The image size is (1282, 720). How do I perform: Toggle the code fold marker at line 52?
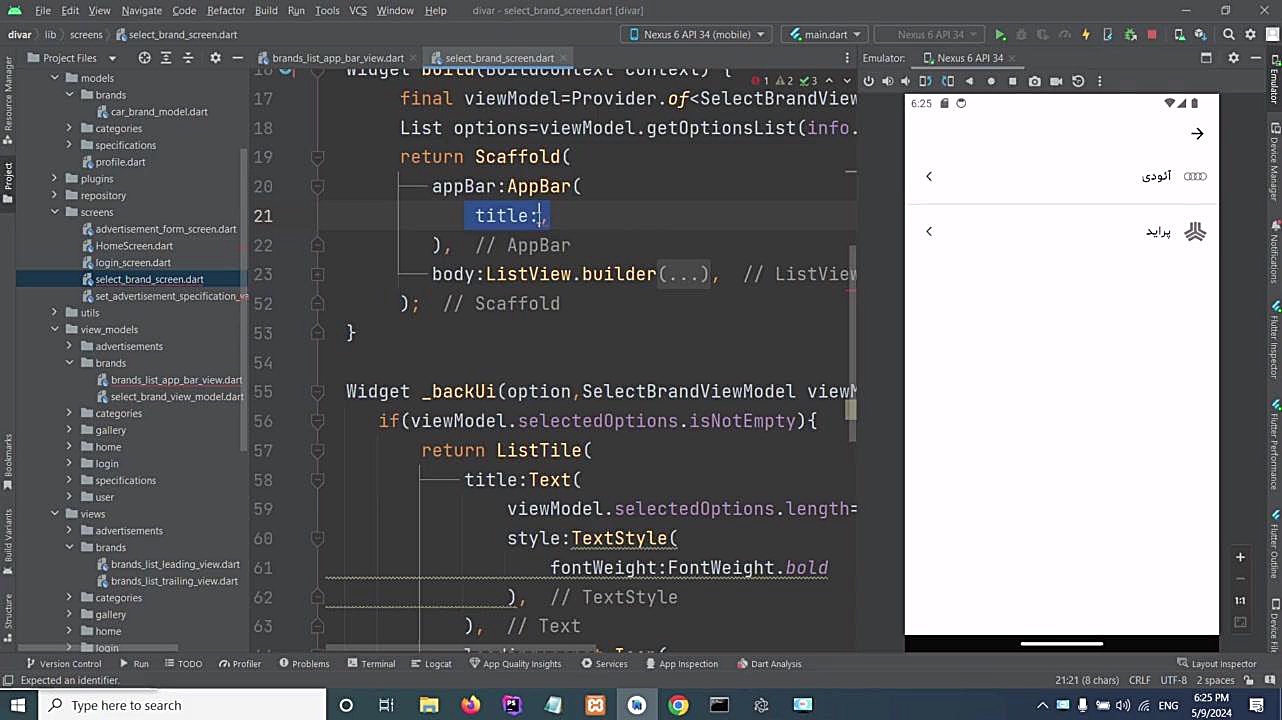click(x=317, y=304)
